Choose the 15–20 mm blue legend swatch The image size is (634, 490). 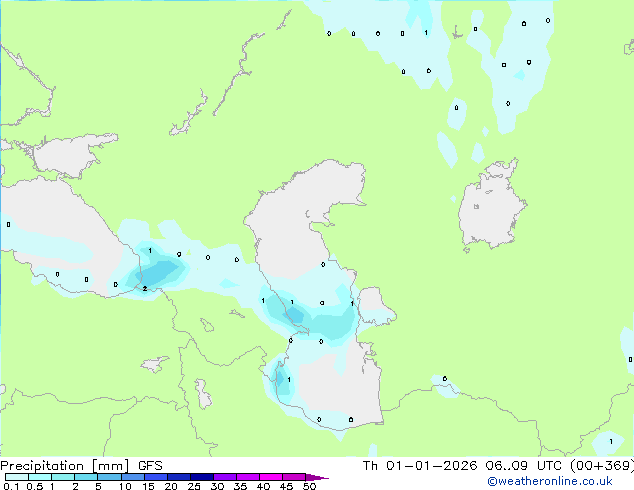click(156, 477)
